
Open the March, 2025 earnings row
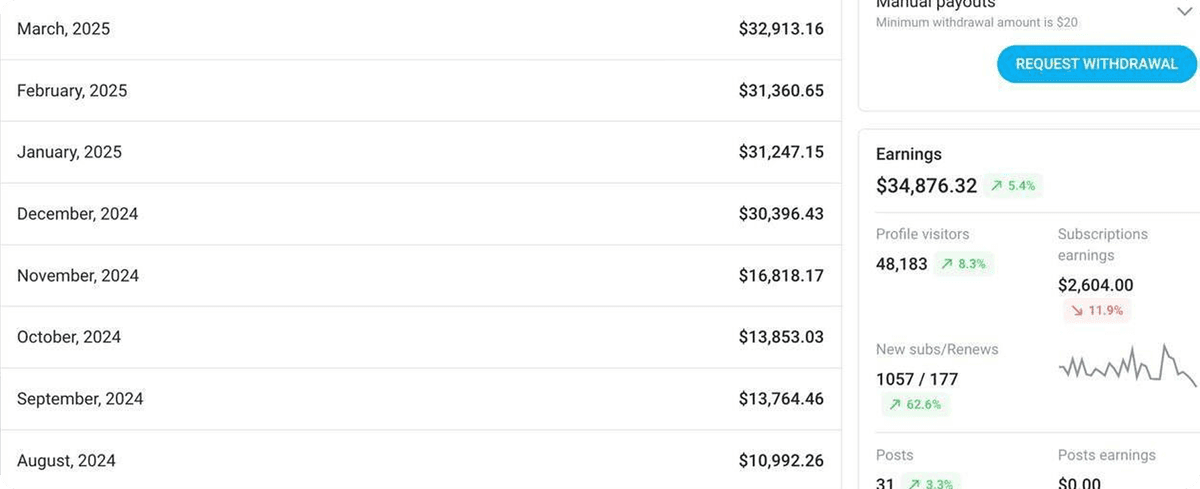(420, 29)
